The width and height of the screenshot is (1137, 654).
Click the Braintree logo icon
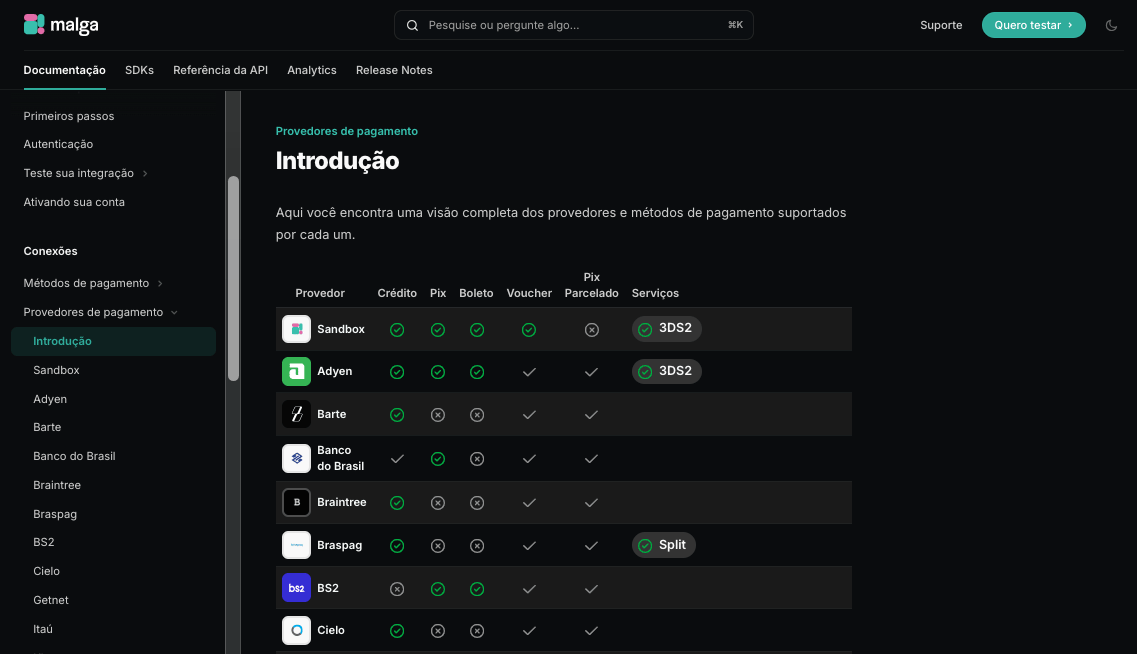tap(297, 502)
